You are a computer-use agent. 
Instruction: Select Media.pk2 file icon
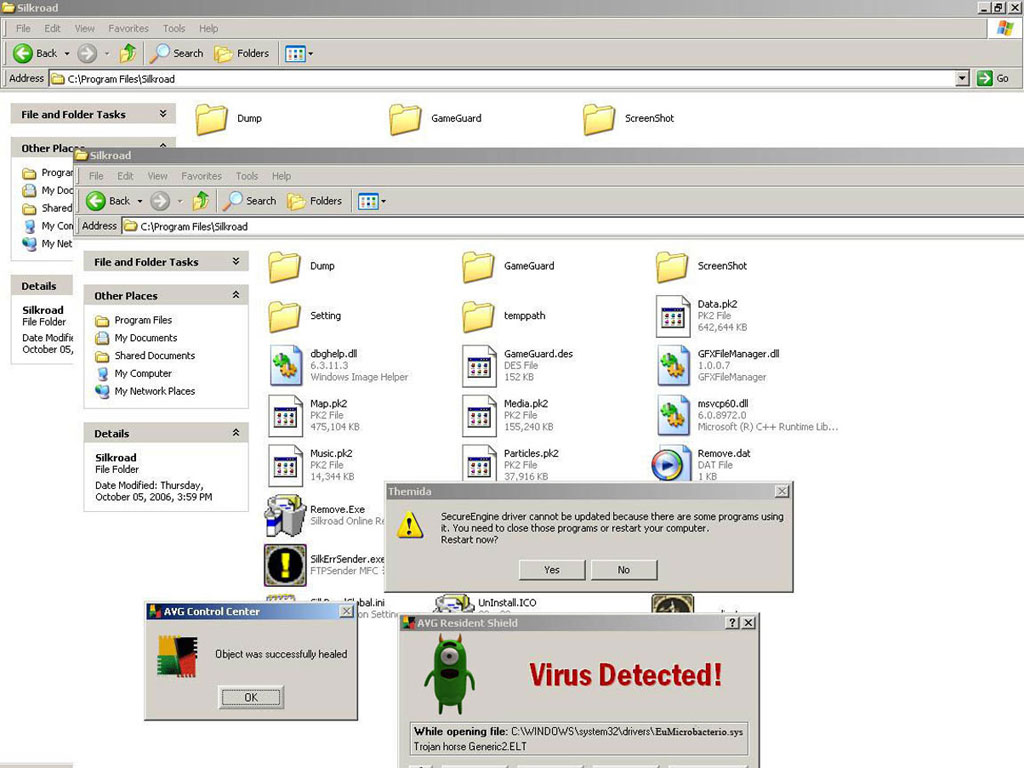479,415
